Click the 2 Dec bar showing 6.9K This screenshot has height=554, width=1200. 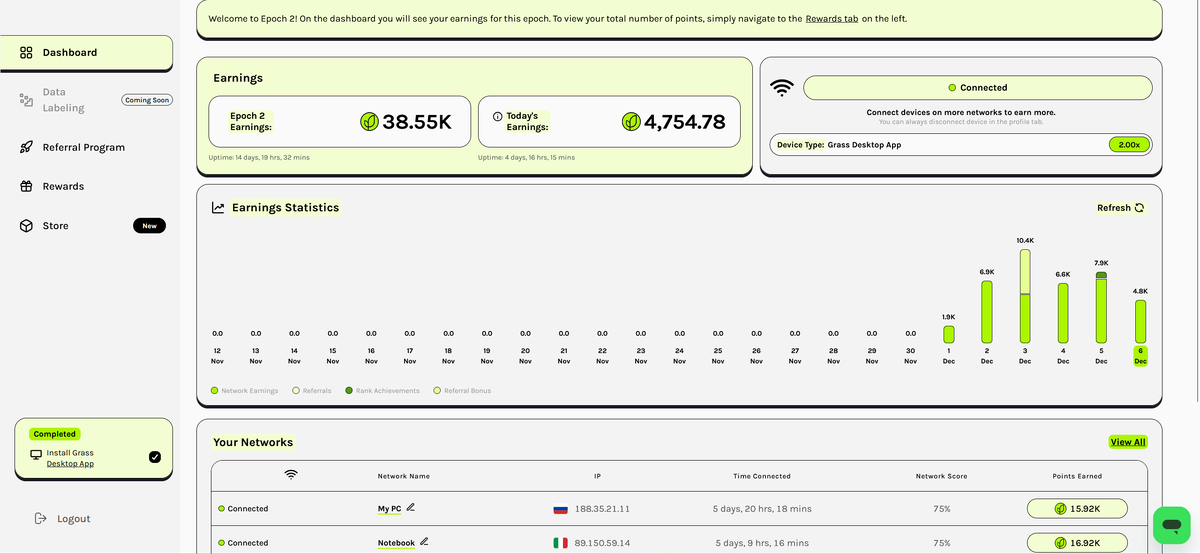pos(987,312)
